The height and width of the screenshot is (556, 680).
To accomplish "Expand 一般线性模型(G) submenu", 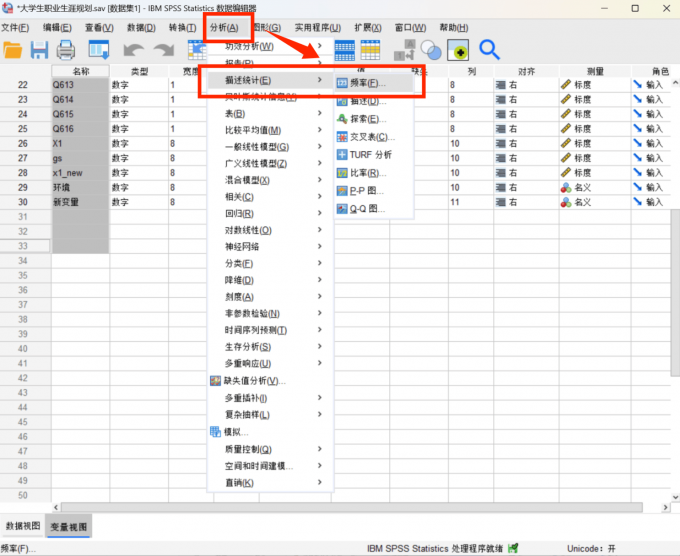I will pyautogui.click(x=271, y=147).
